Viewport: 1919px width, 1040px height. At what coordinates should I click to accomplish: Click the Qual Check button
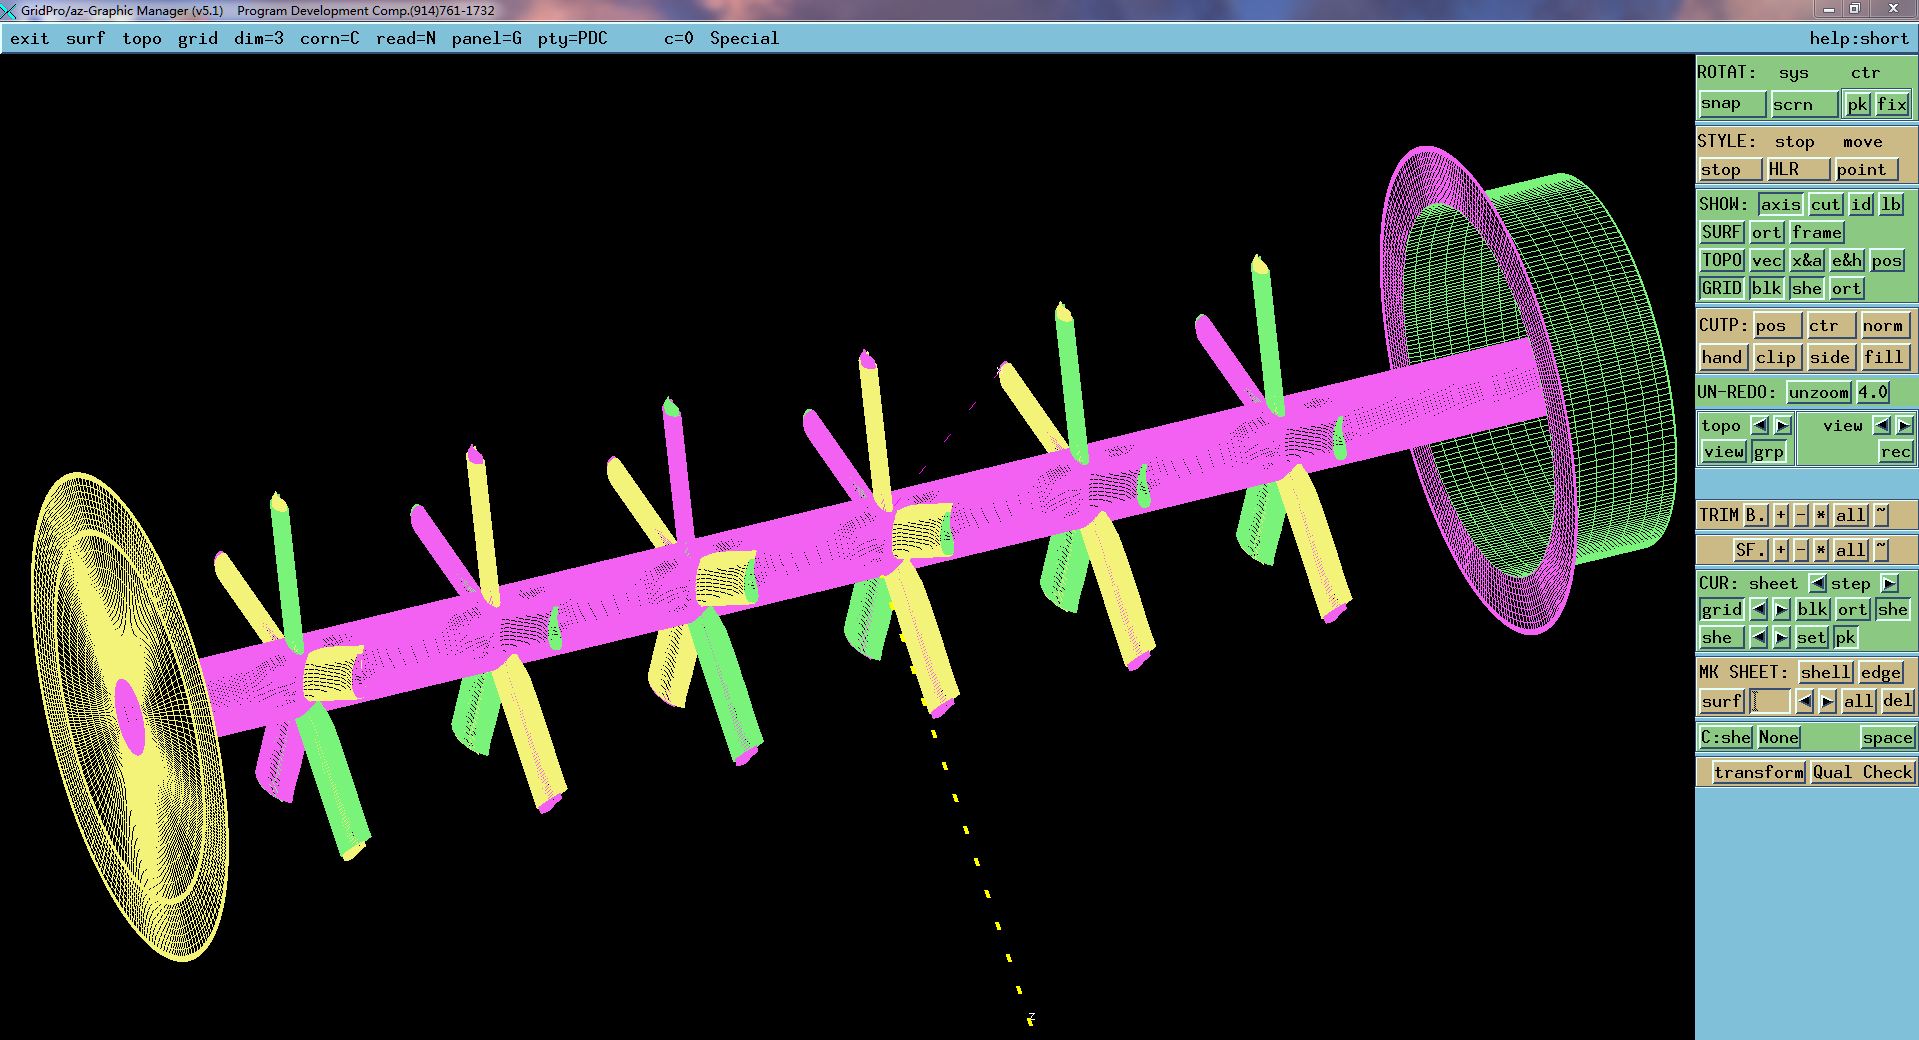click(x=1862, y=772)
